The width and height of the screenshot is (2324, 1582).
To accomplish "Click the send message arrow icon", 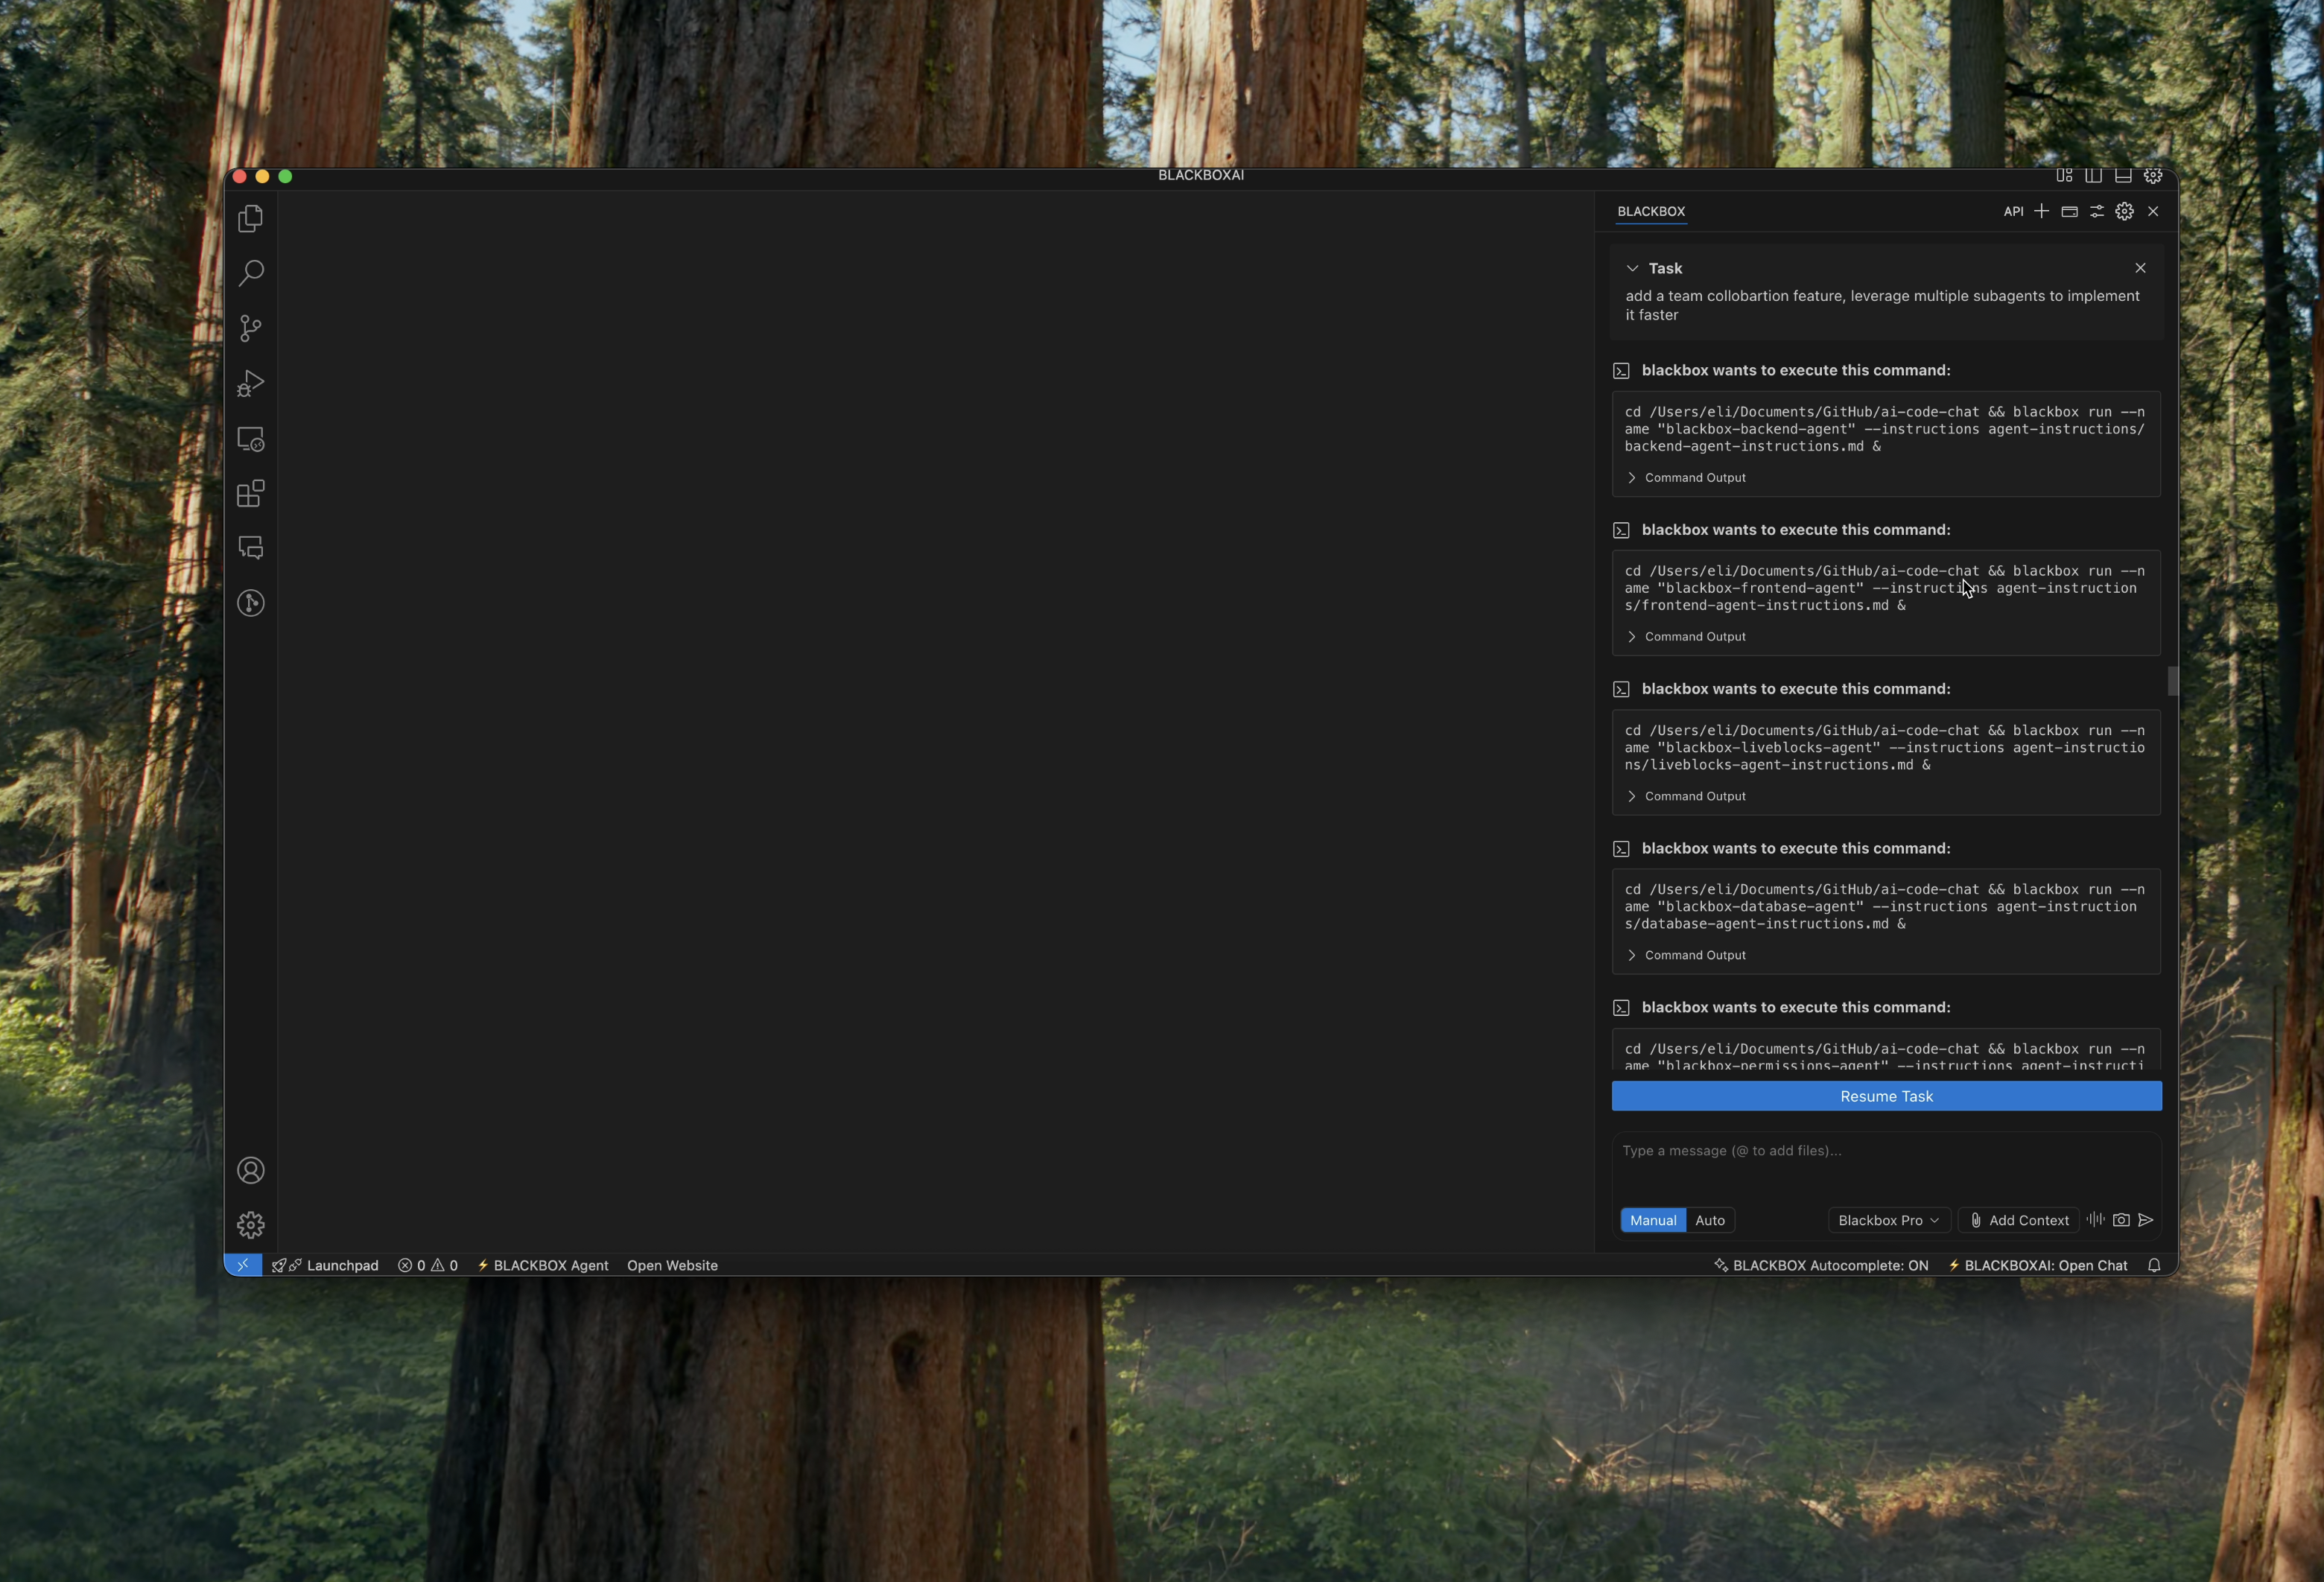I will [x=2146, y=1219].
